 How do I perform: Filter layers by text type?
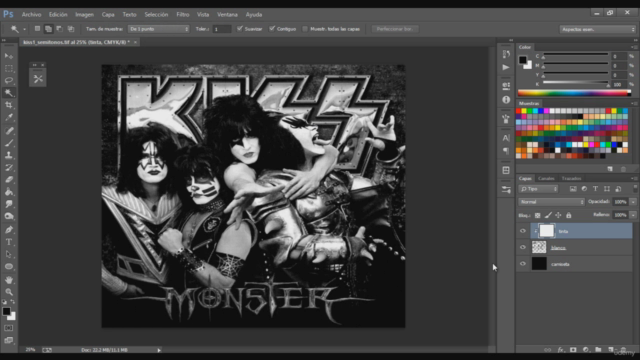pyautogui.click(x=596, y=189)
